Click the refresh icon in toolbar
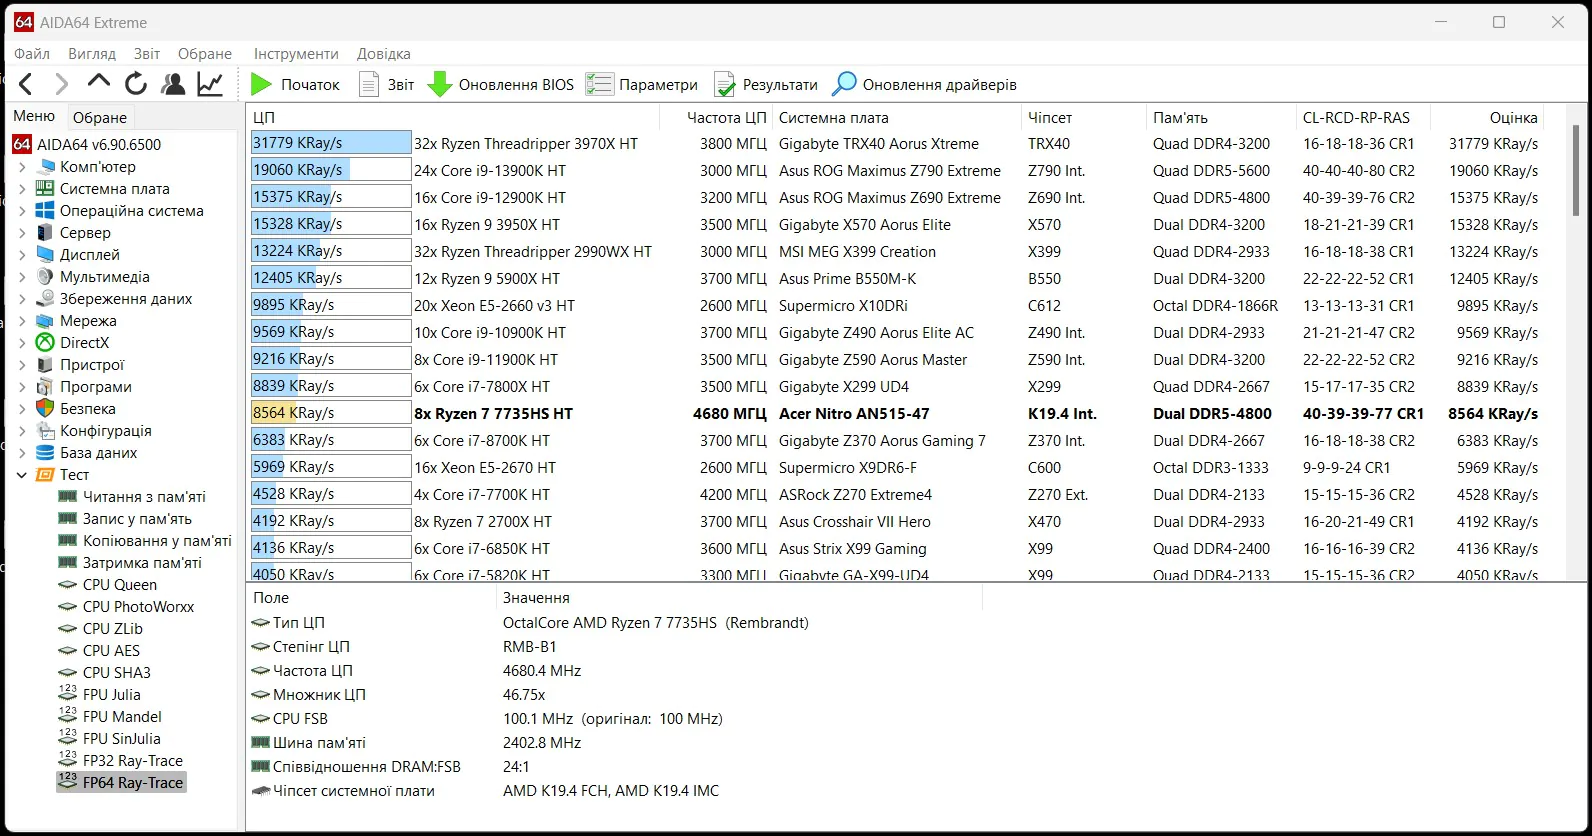 click(136, 84)
